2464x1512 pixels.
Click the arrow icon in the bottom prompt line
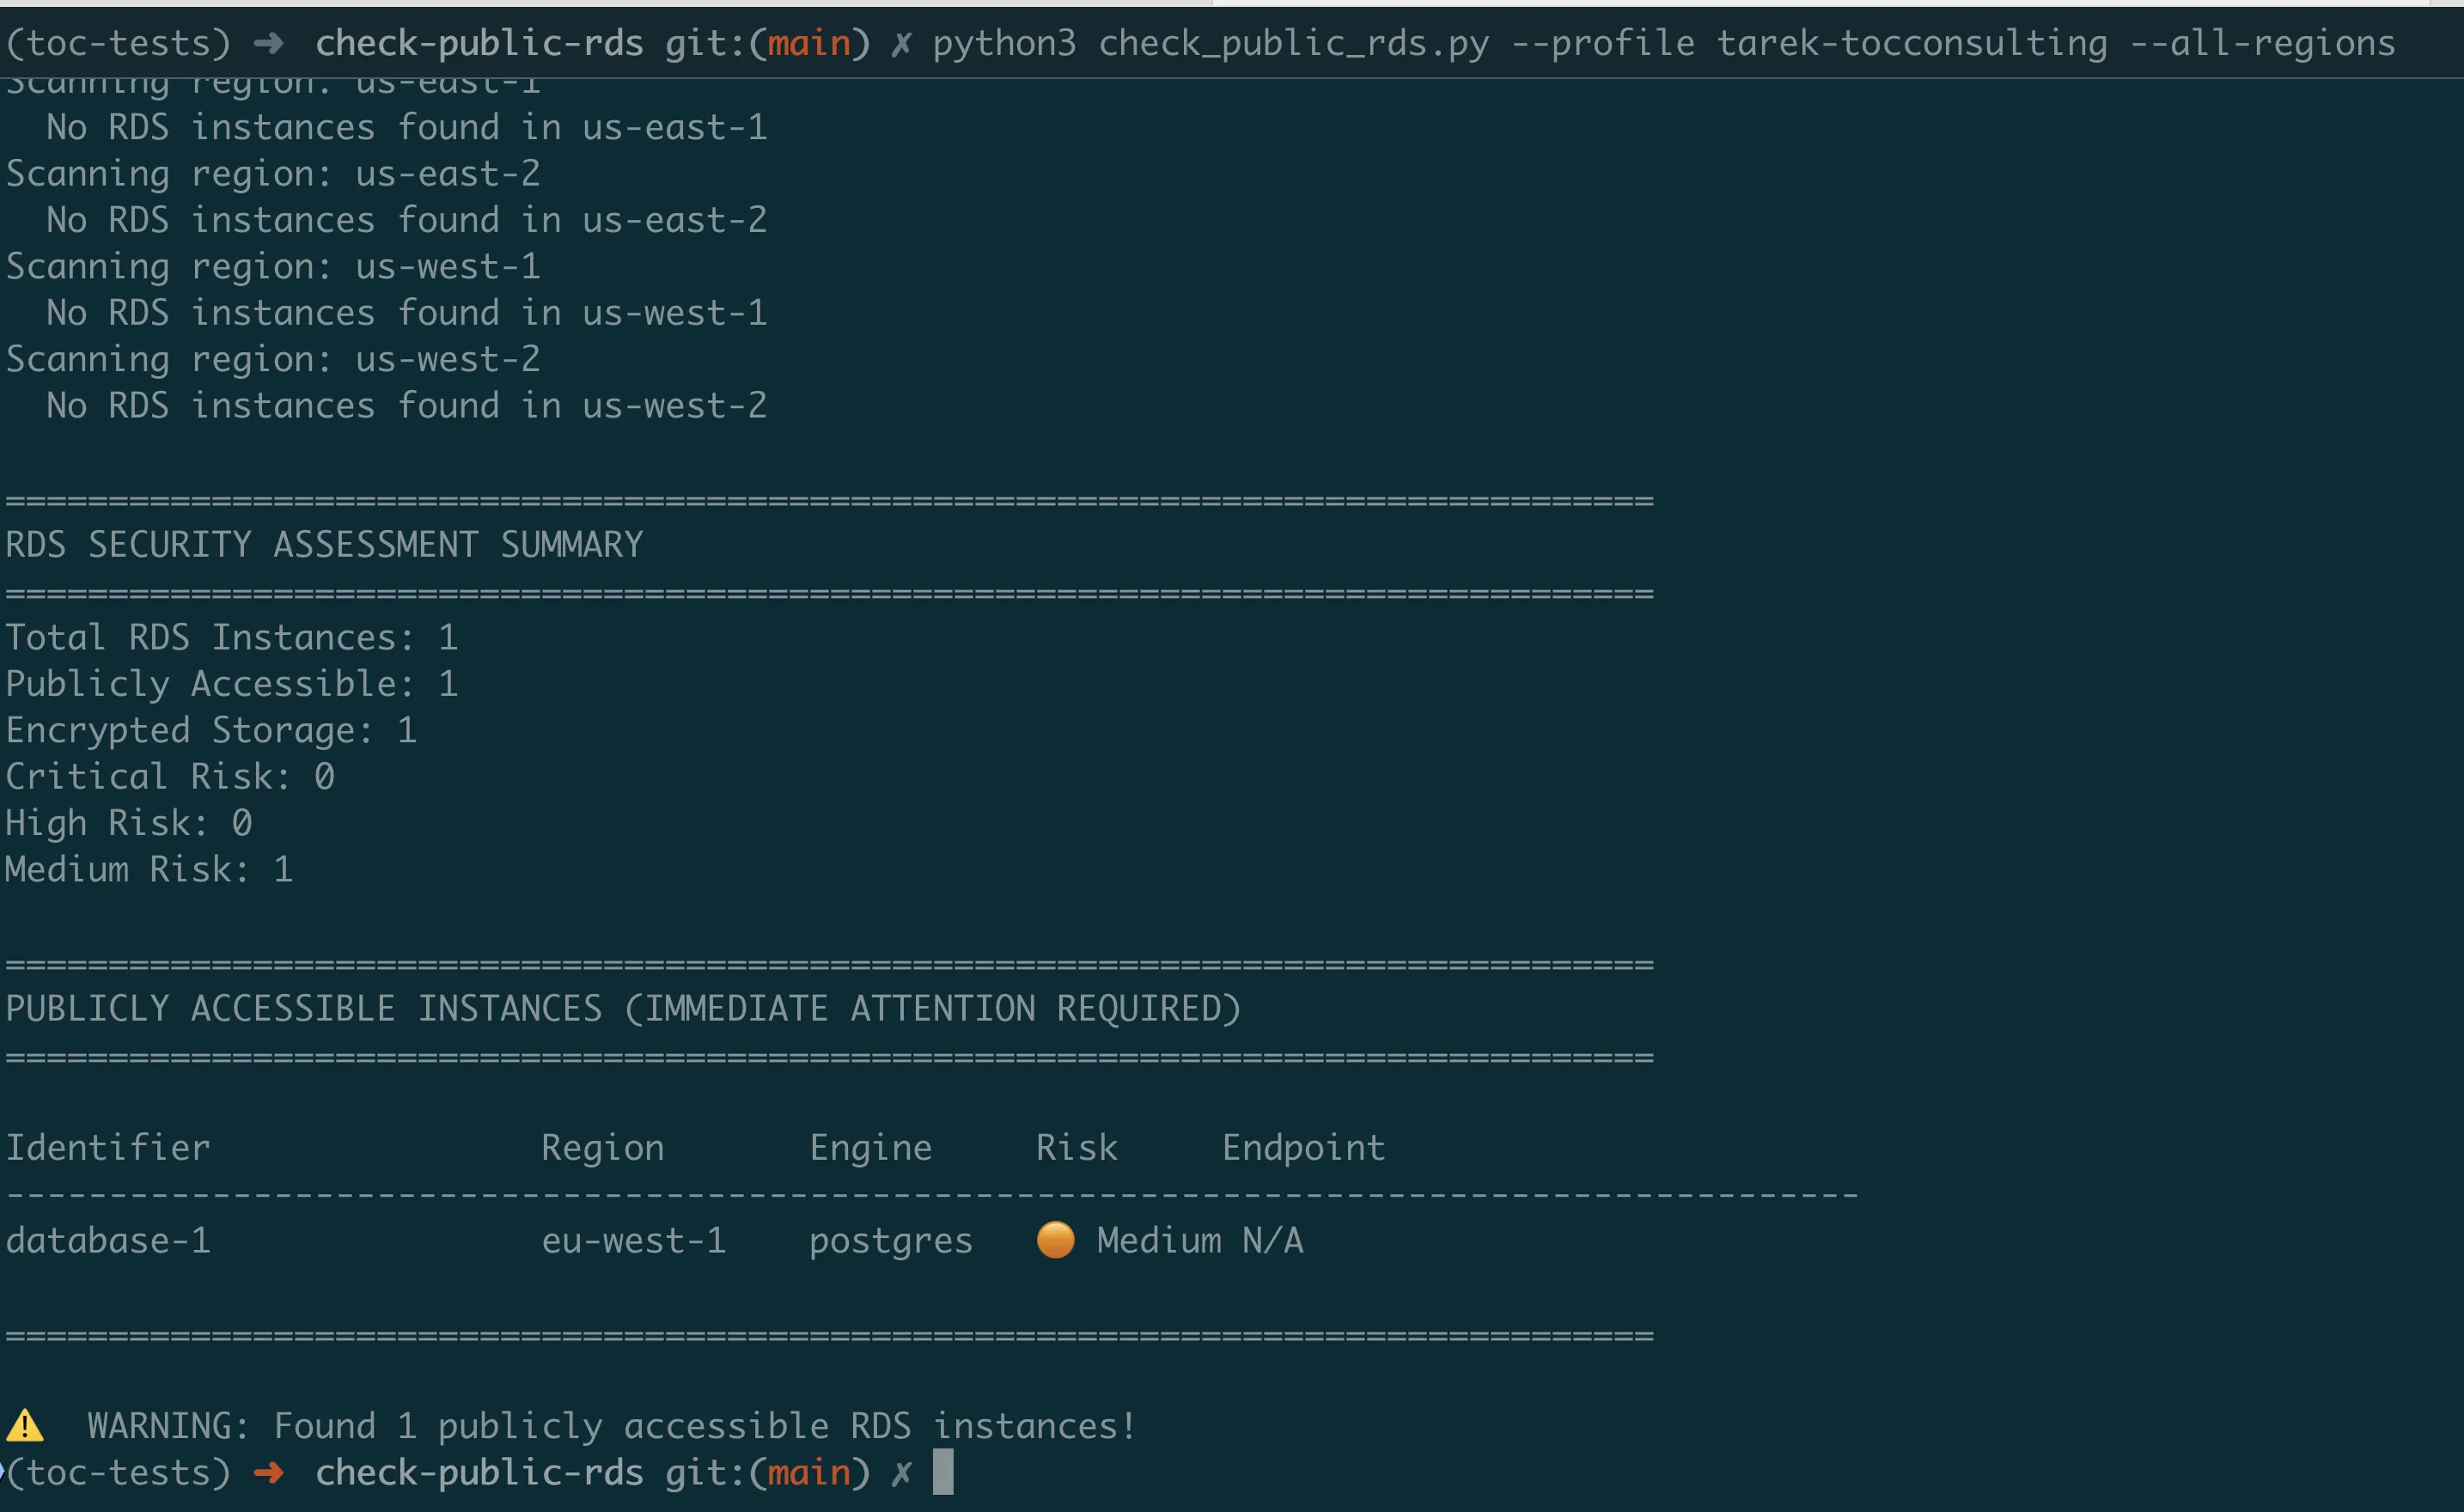click(x=267, y=1472)
